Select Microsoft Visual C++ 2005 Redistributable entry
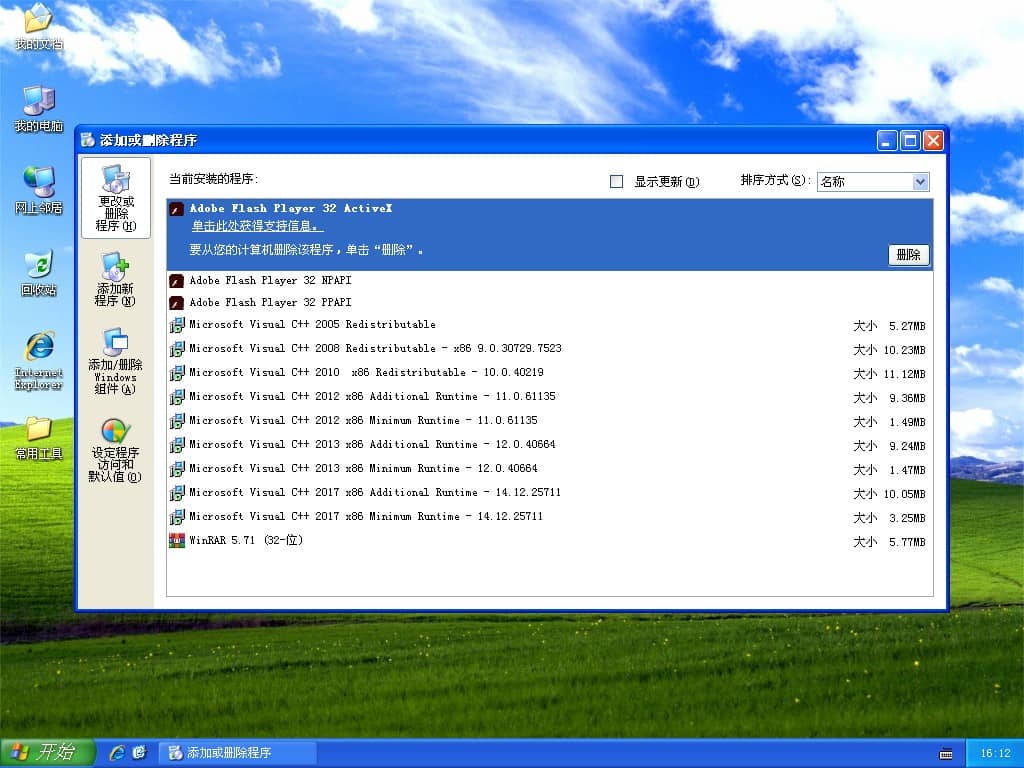Image resolution: width=1024 pixels, height=768 pixels. tap(312, 325)
